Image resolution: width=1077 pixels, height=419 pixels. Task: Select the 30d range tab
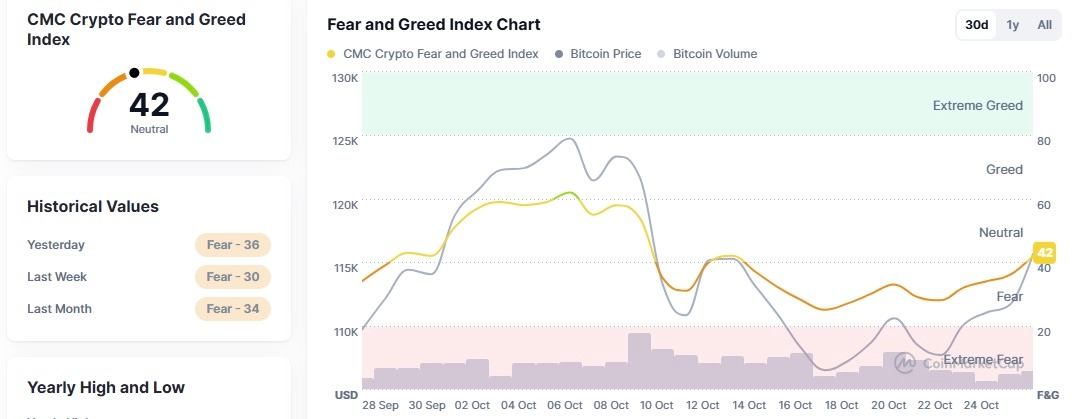976,25
